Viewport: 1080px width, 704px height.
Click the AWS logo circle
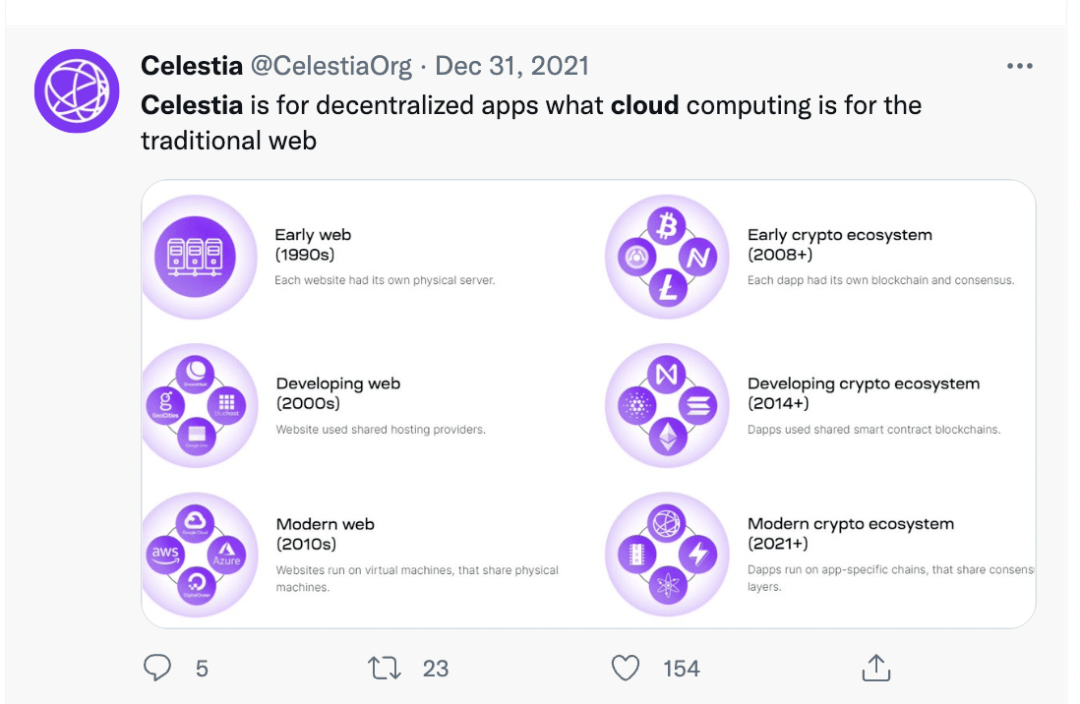(x=164, y=554)
